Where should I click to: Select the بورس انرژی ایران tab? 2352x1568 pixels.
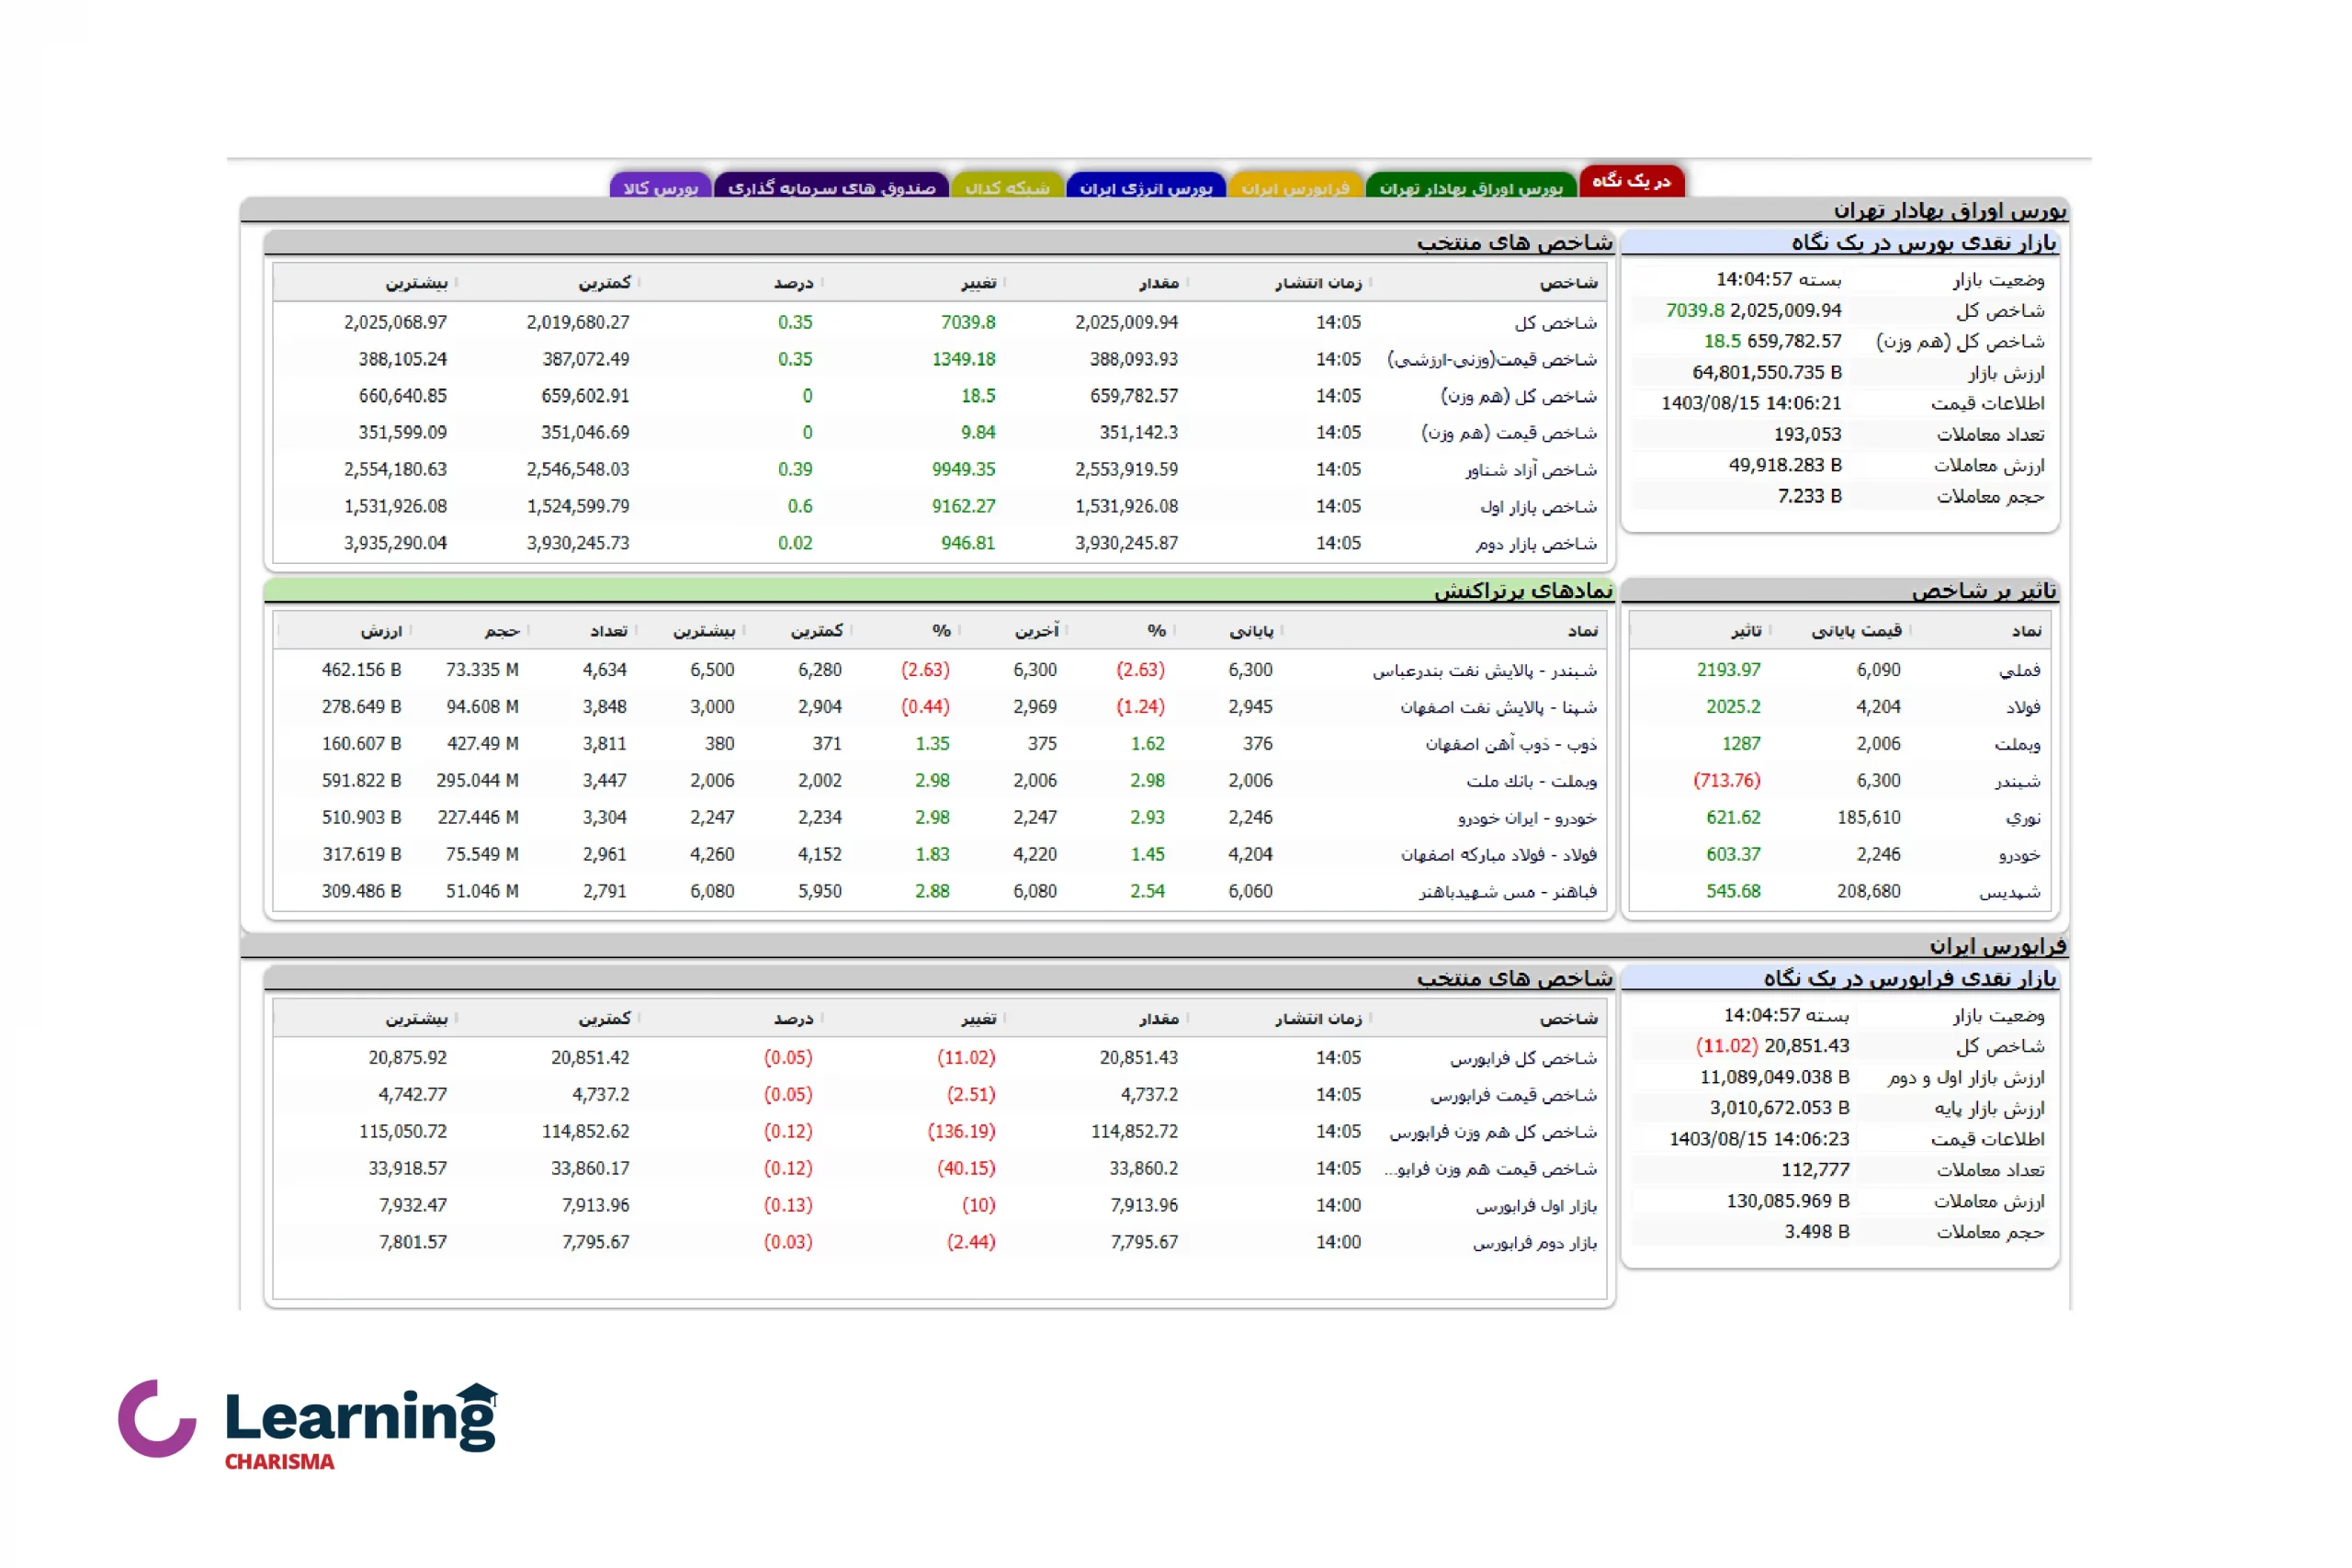click(x=1146, y=187)
